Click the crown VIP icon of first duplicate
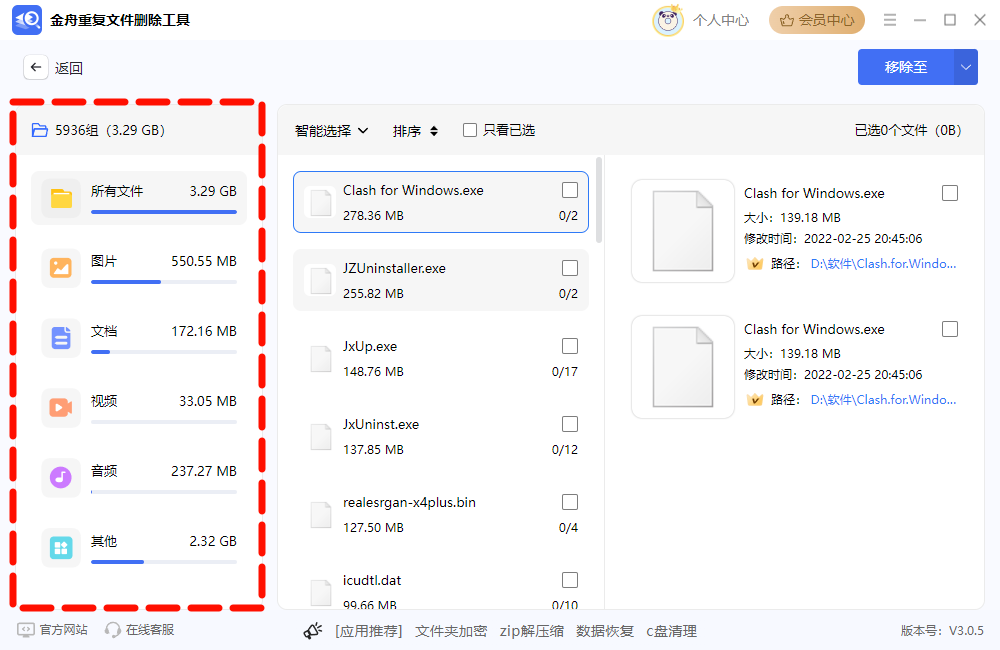 coord(754,263)
